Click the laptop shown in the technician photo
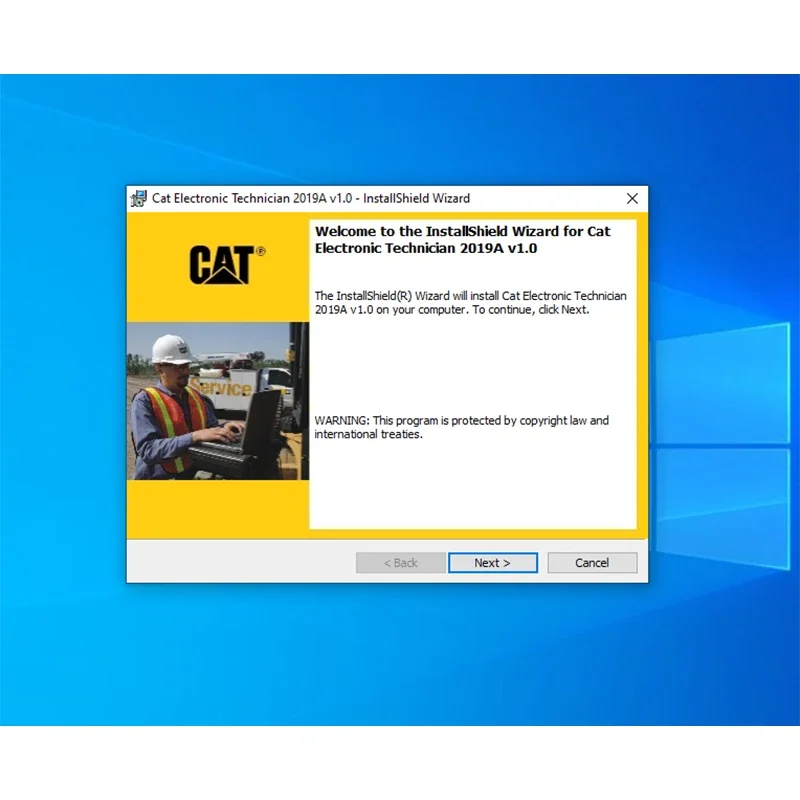The height and width of the screenshot is (800, 800). tap(241, 431)
